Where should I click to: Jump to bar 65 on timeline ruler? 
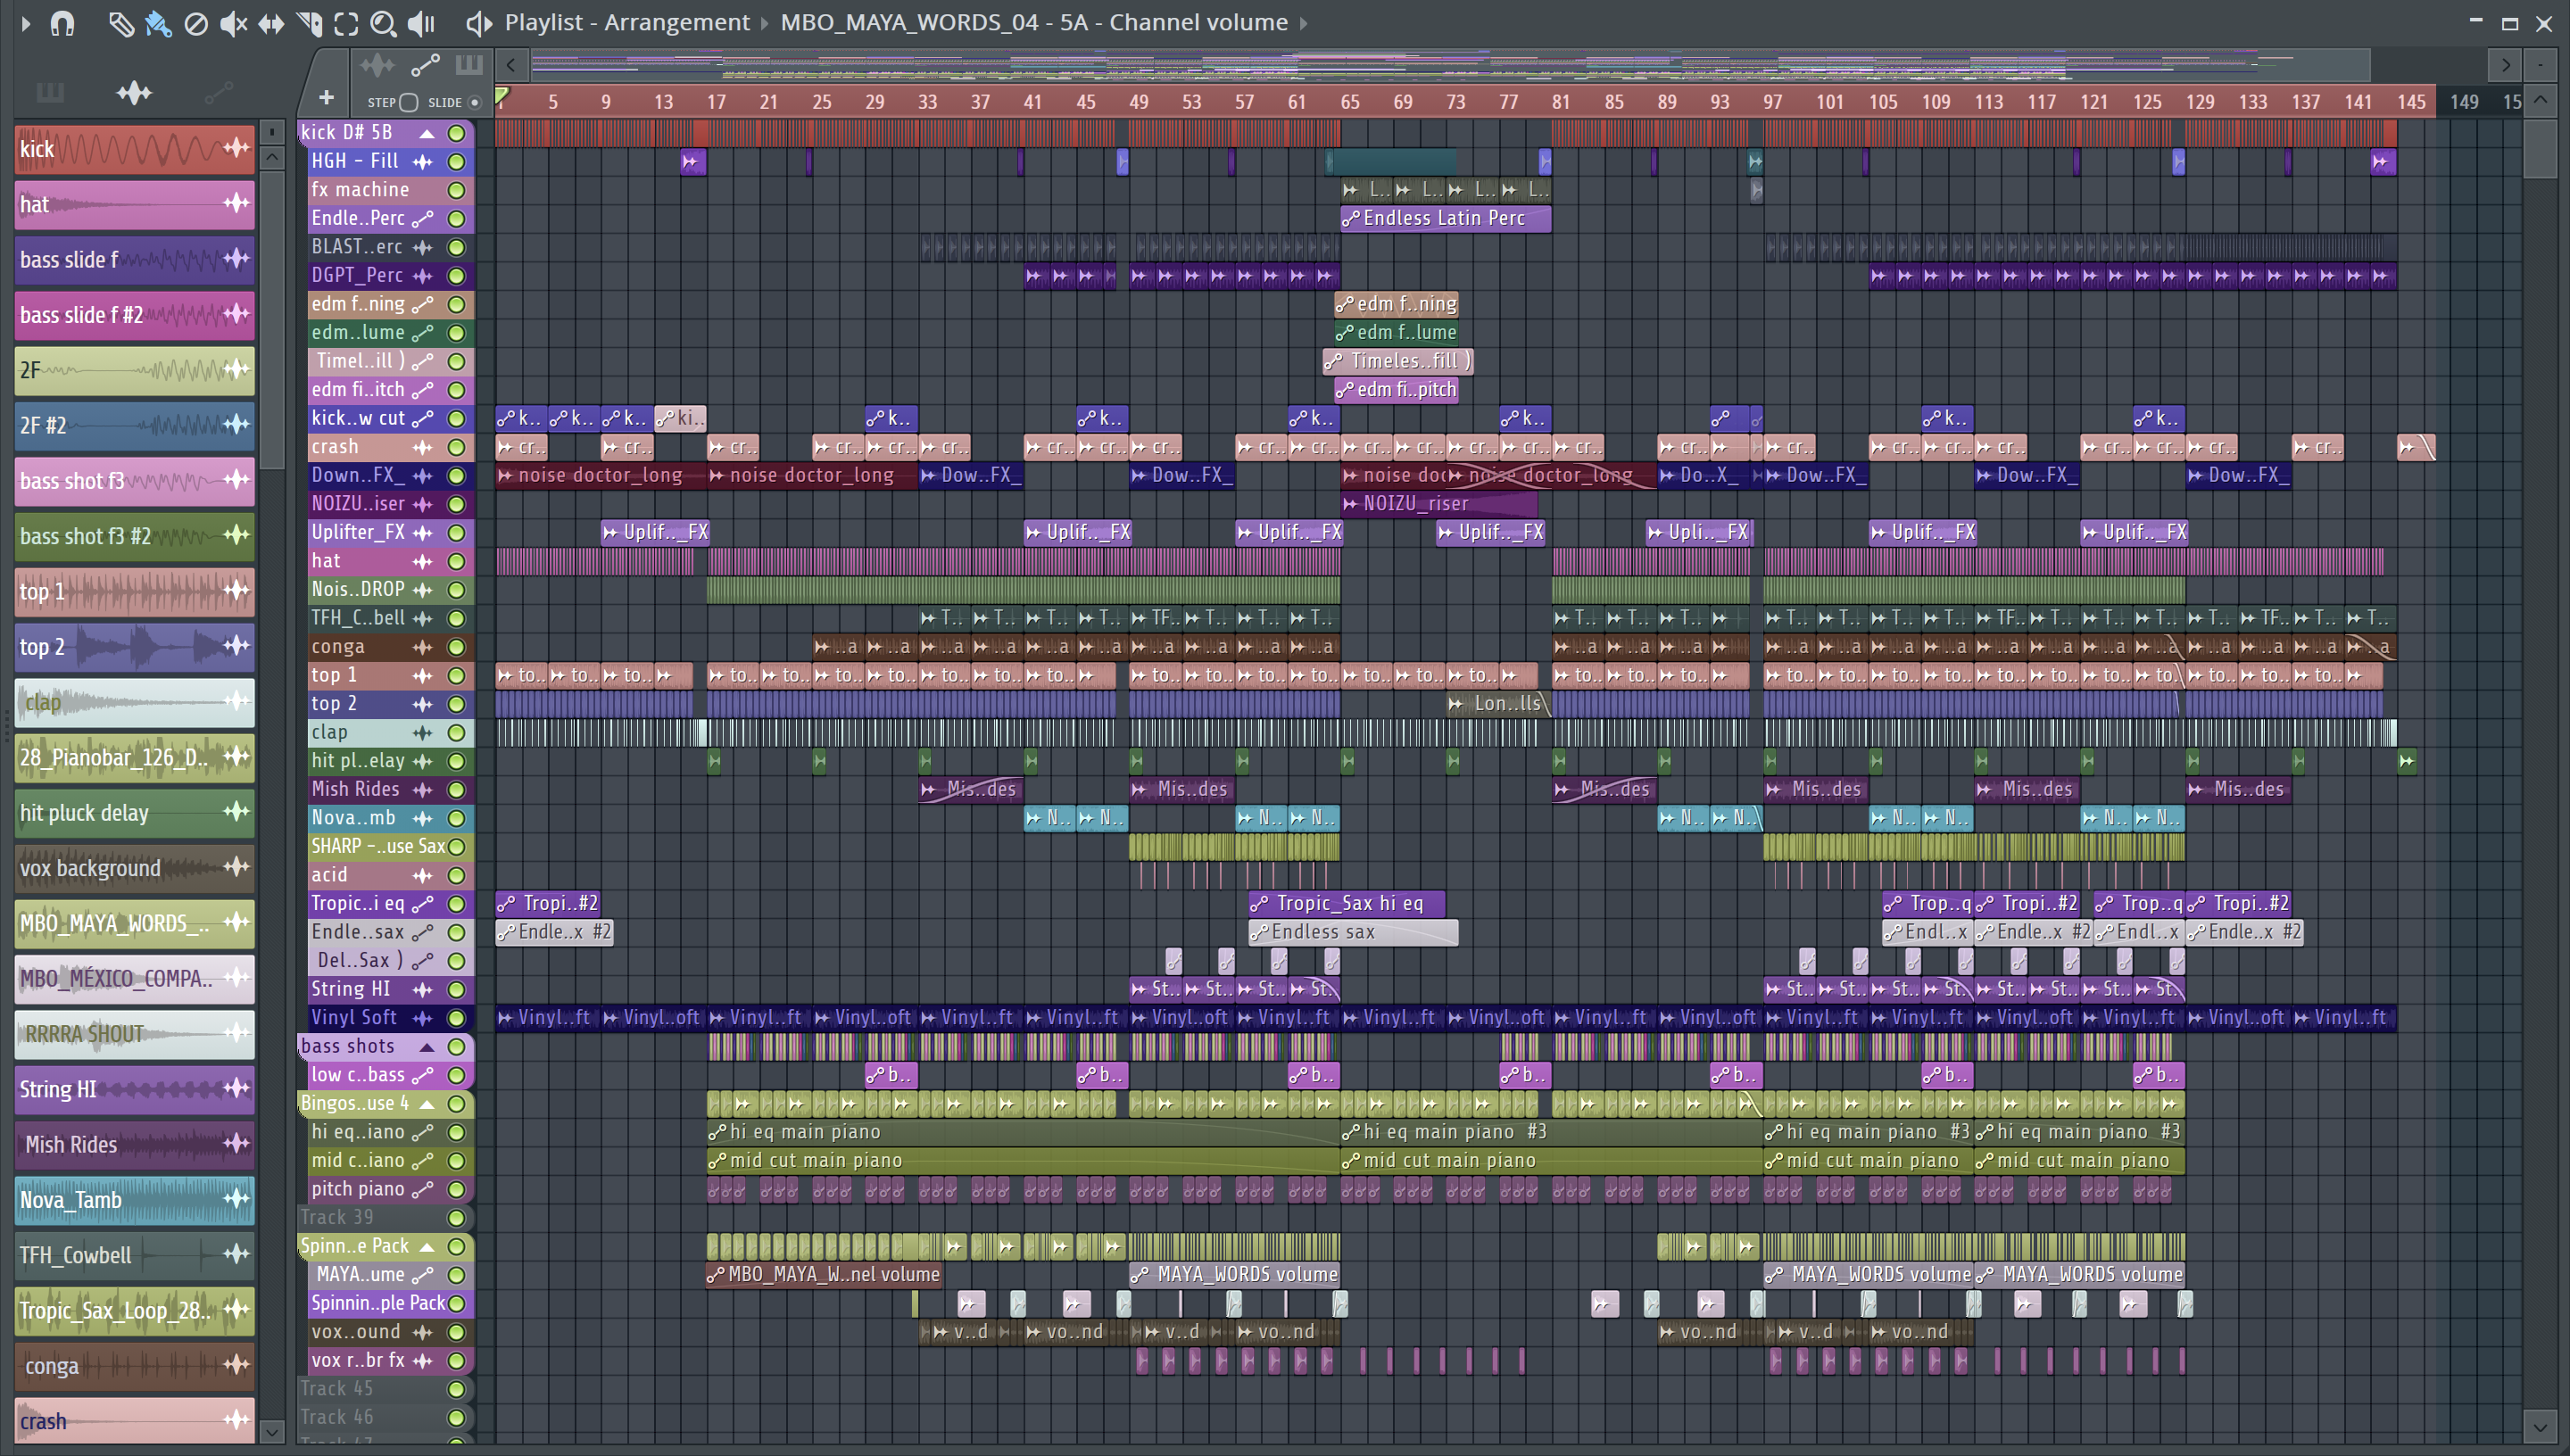tap(1349, 102)
